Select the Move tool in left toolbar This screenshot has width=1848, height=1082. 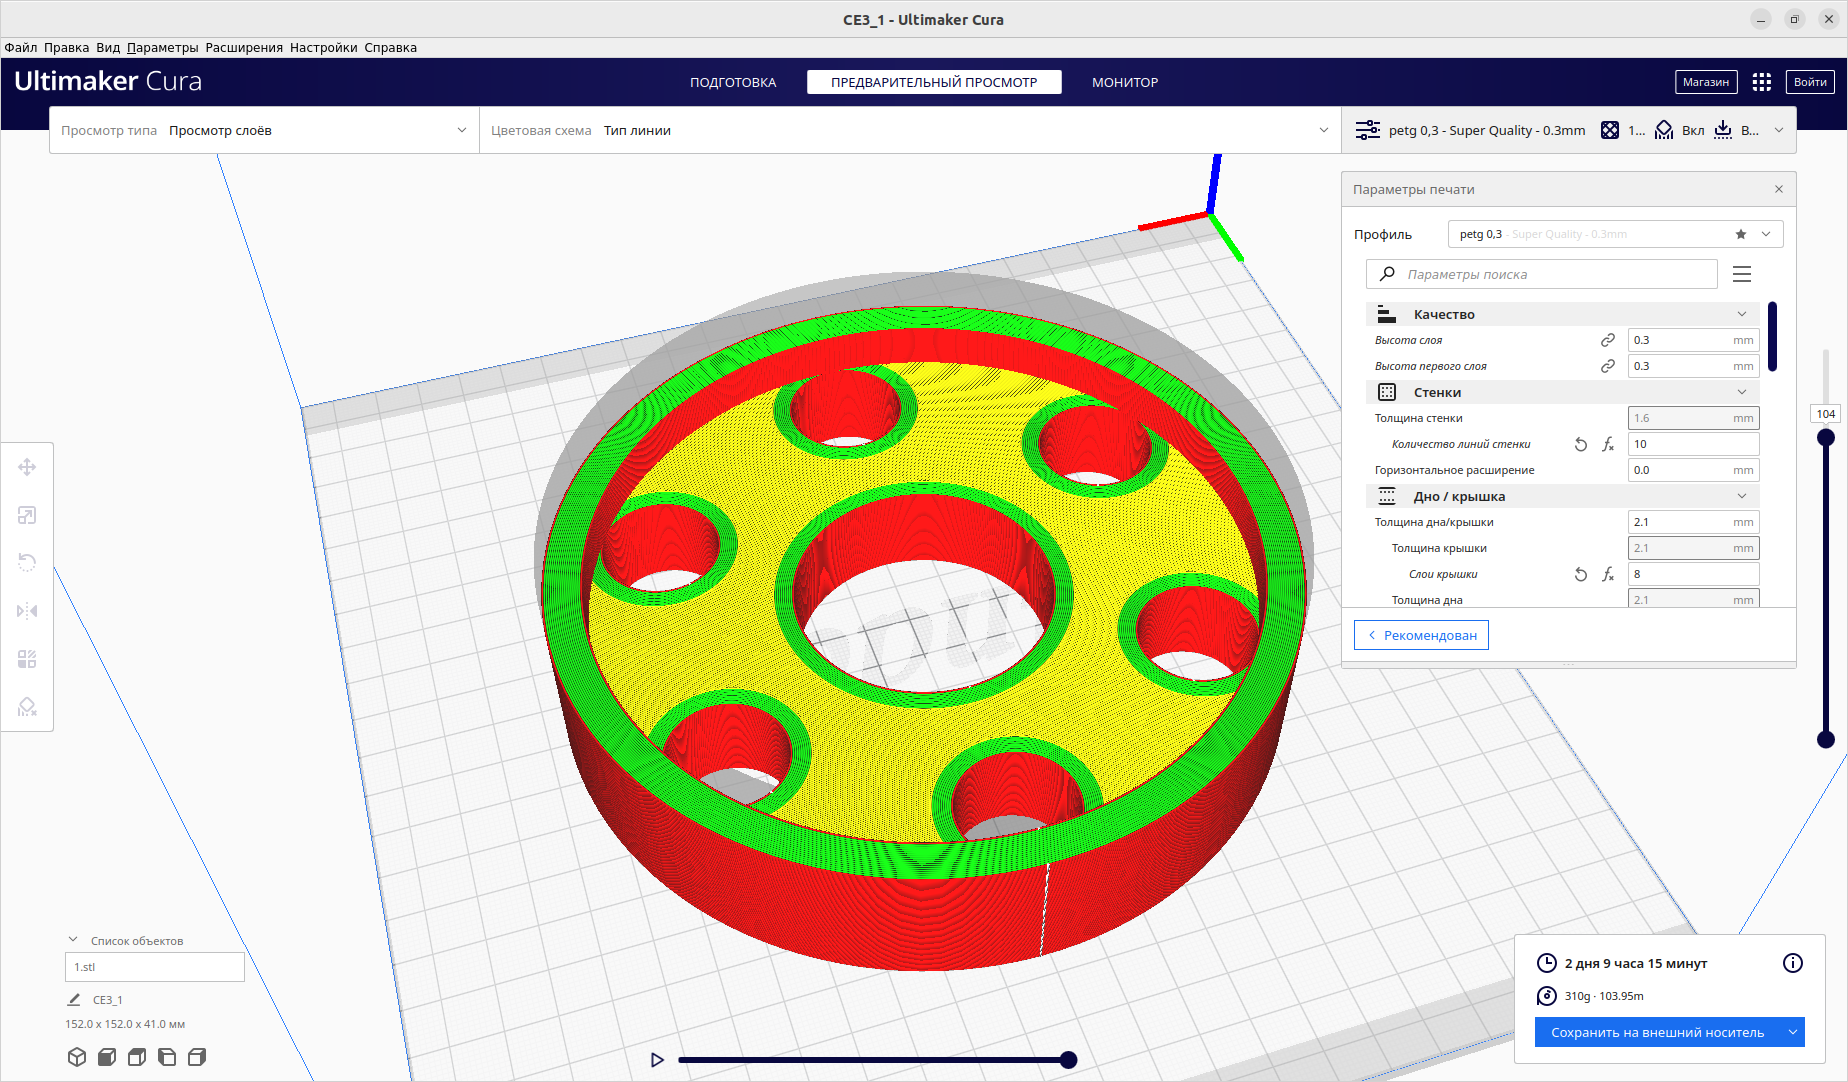(x=27, y=467)
